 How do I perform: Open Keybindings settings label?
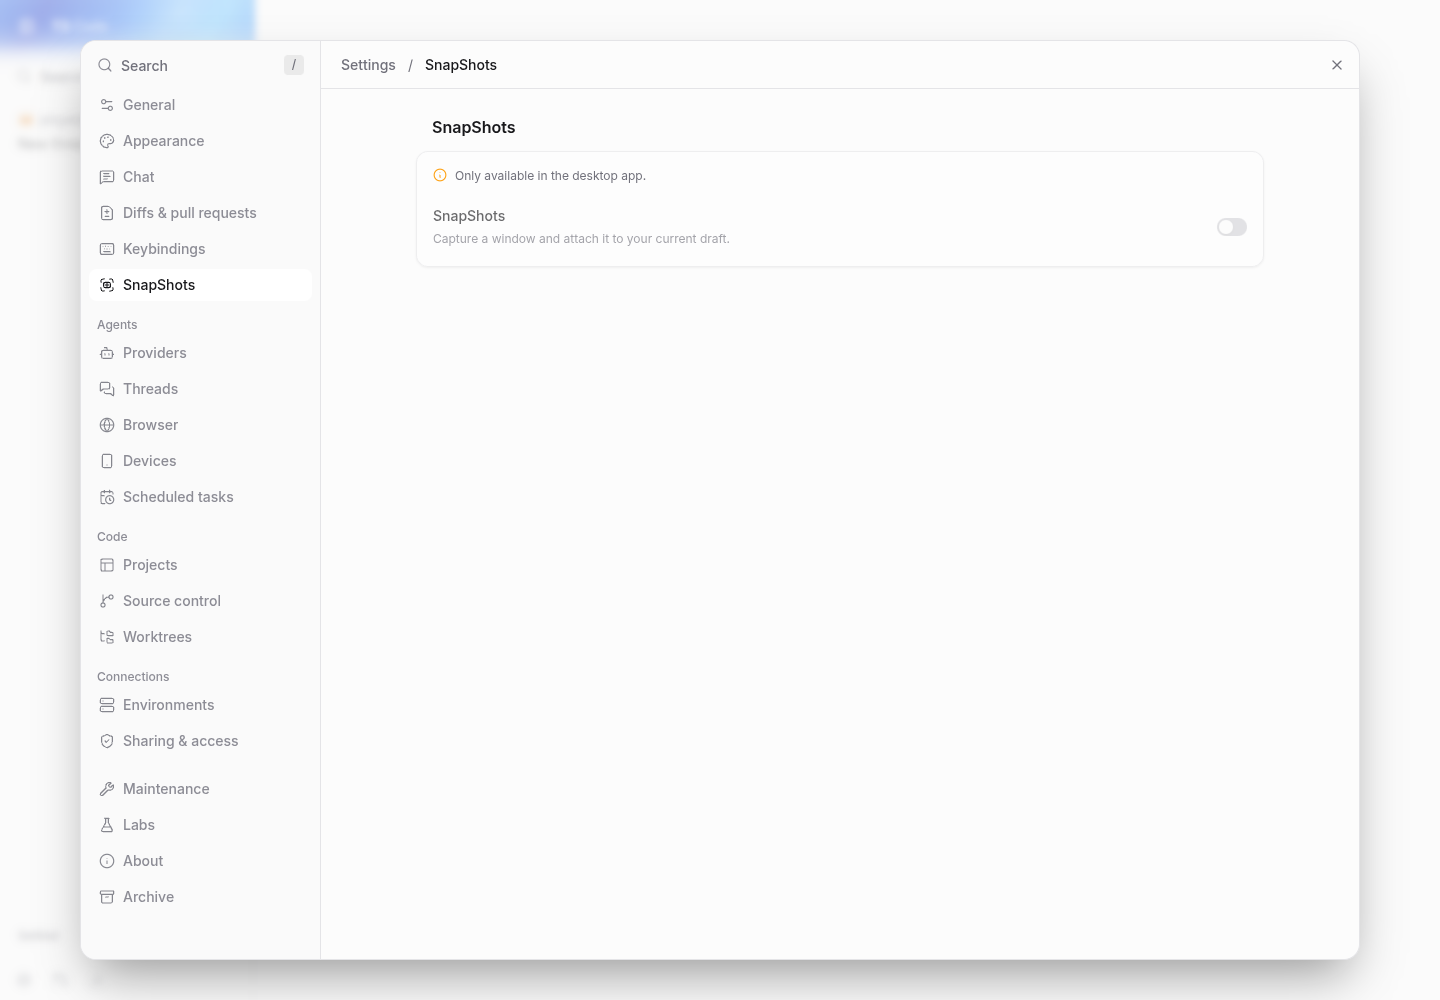pyautogui.click(x=164, y=249)
